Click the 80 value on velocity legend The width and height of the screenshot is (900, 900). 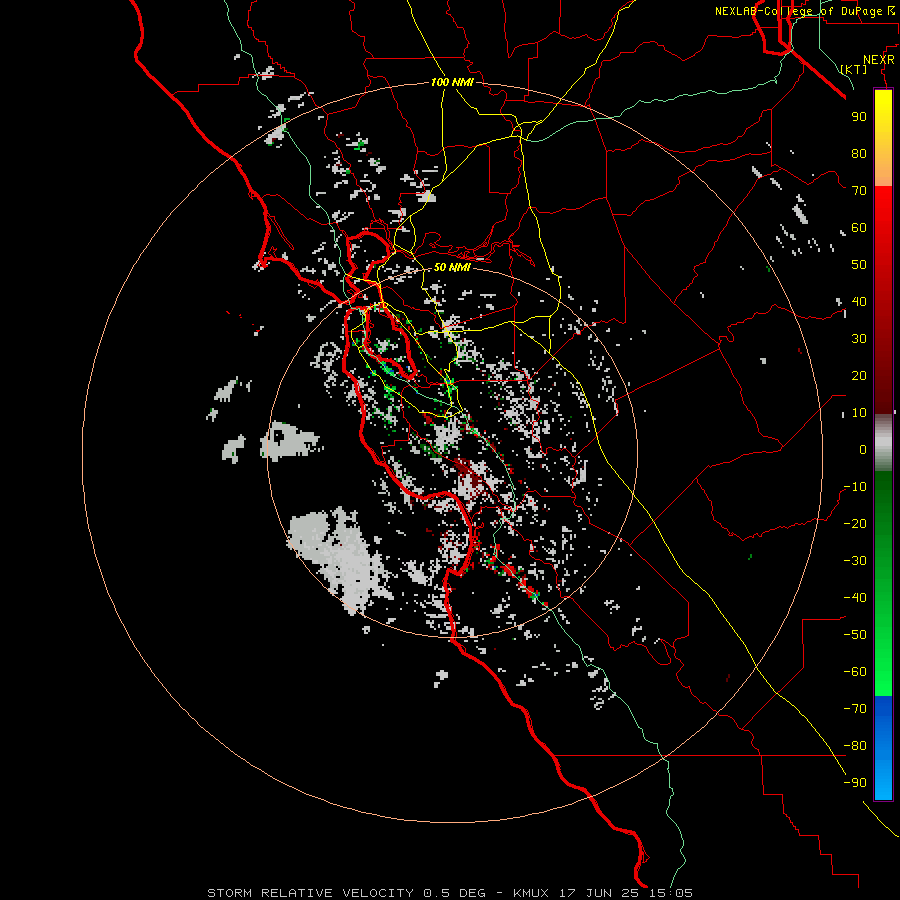[859, 153]
